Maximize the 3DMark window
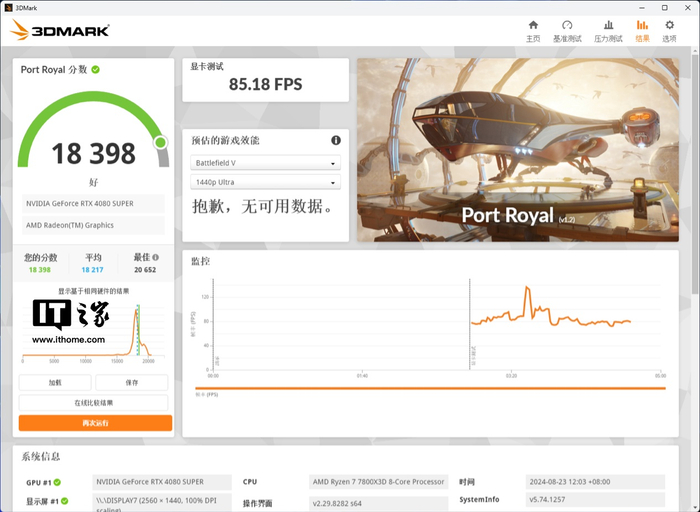700x512 pixels. [x=665, y=8]
